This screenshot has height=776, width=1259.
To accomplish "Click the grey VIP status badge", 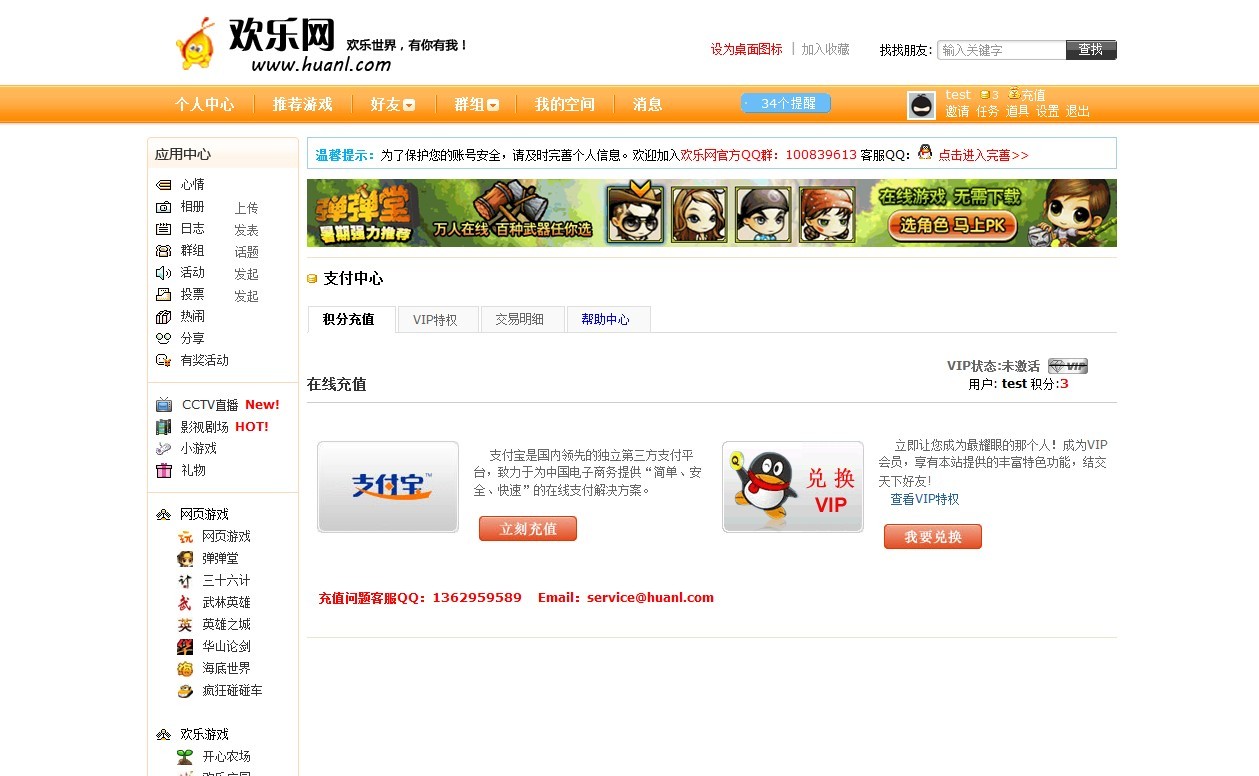I will tap(1068, 366).
